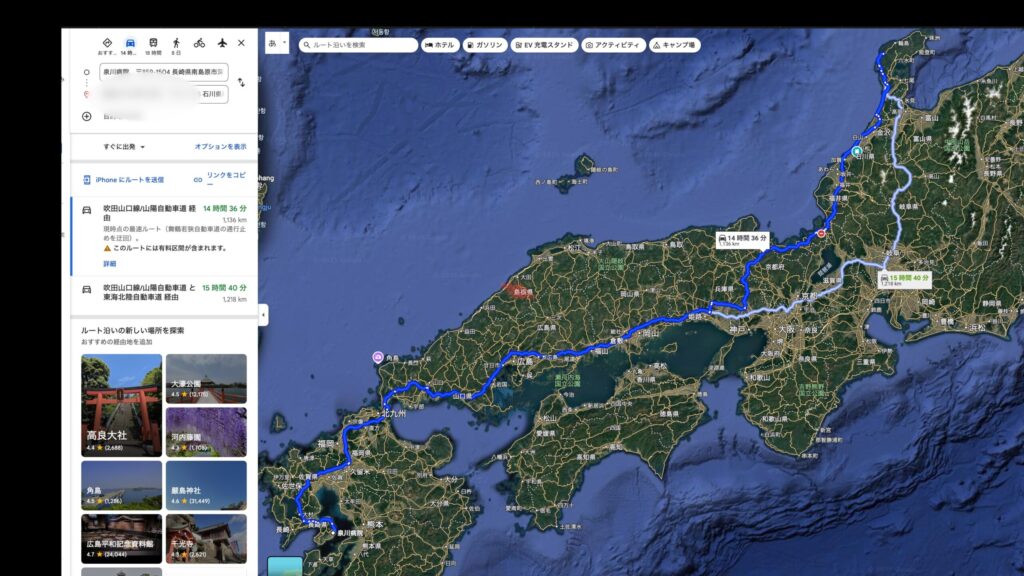Close the directions panel
The width and height of the screenshot is (1024, 576).
[x=241, y=43]
